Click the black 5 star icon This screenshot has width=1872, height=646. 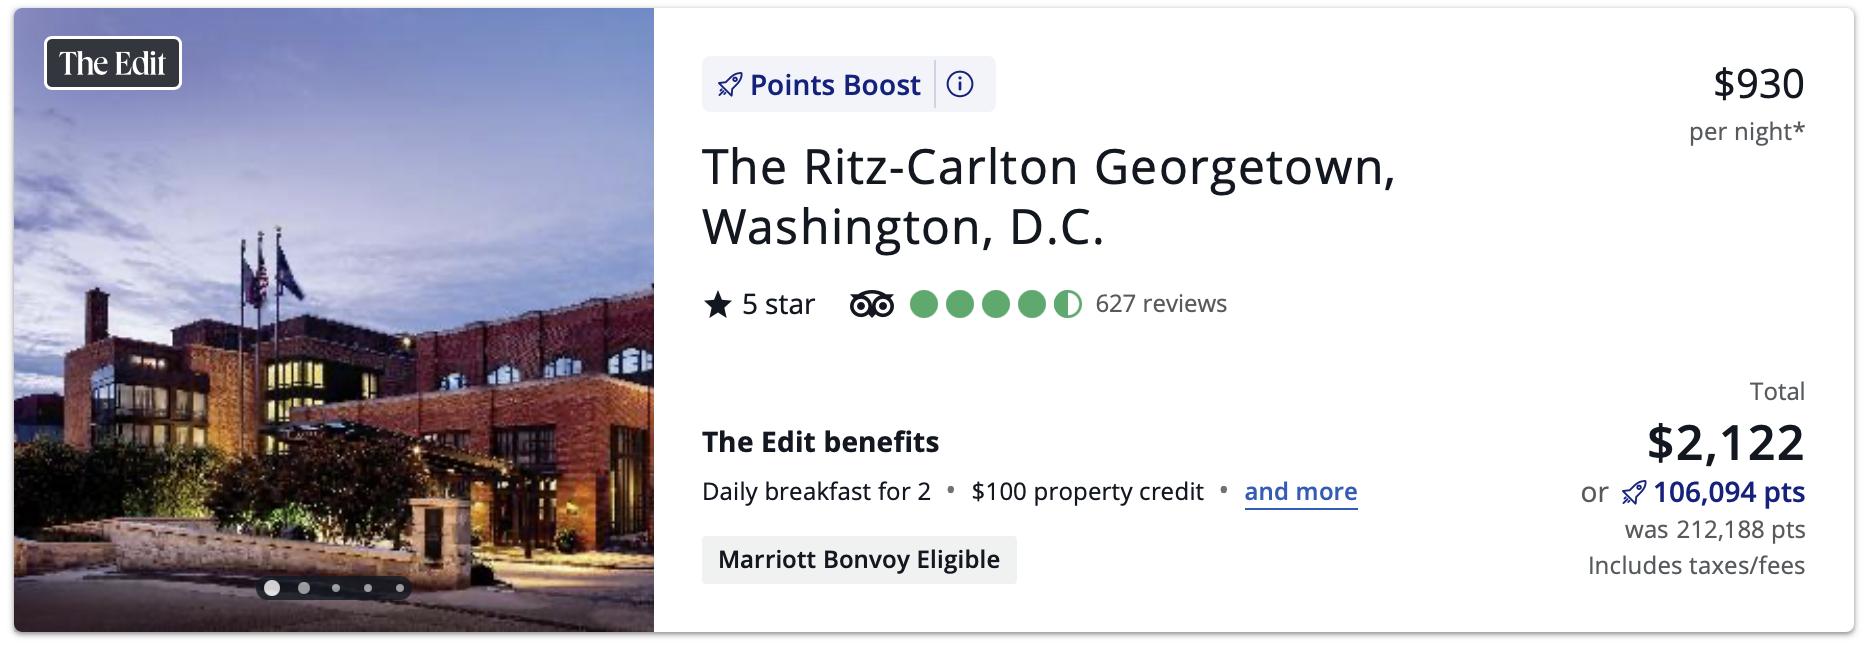pos(718,304)
